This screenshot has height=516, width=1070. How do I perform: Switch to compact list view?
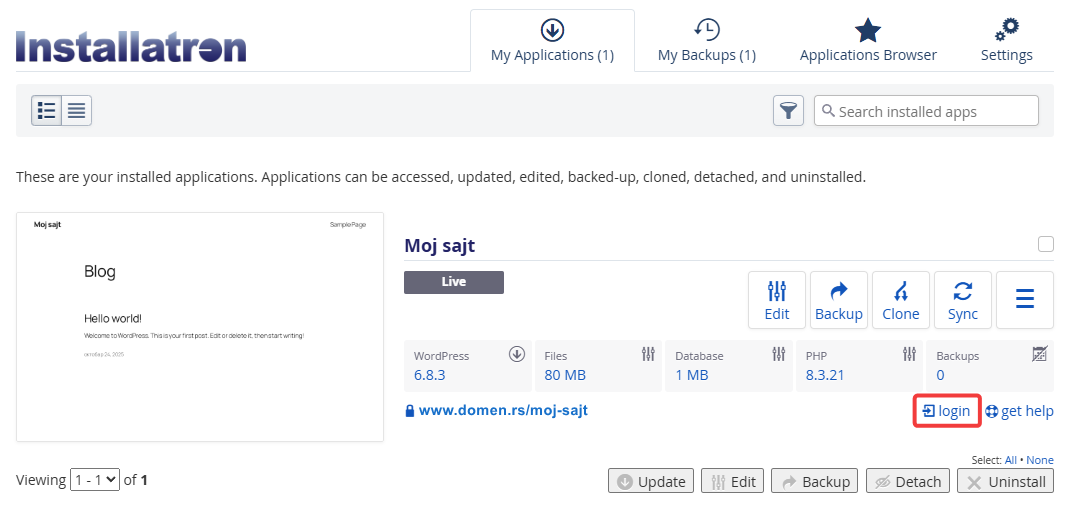(77, 111)
